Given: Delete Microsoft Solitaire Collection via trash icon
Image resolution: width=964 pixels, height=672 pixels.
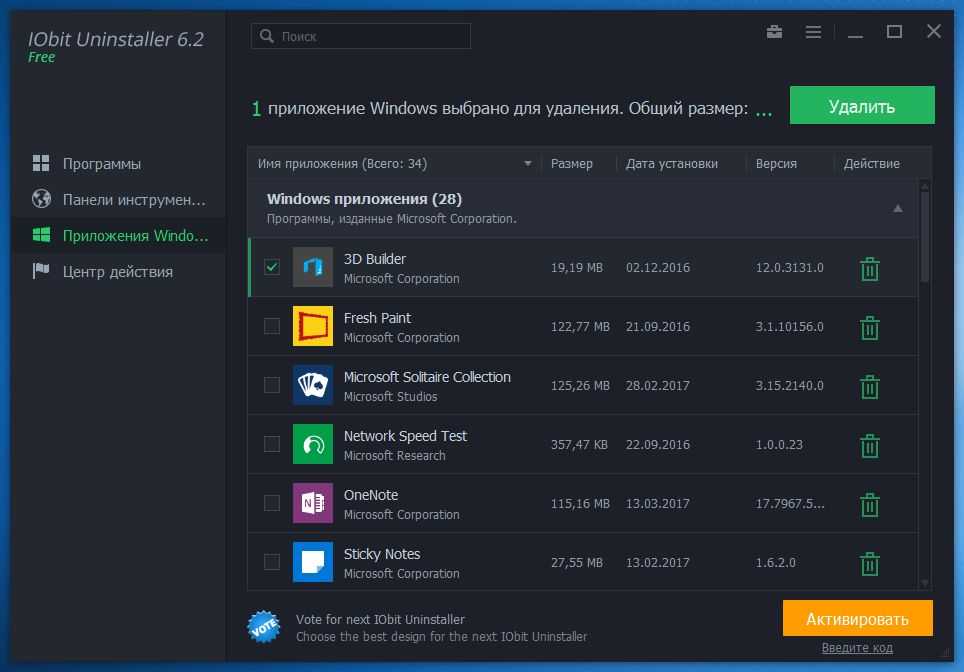Looking at the screenshot, I should pyautogui.click(x=870, y=387).
